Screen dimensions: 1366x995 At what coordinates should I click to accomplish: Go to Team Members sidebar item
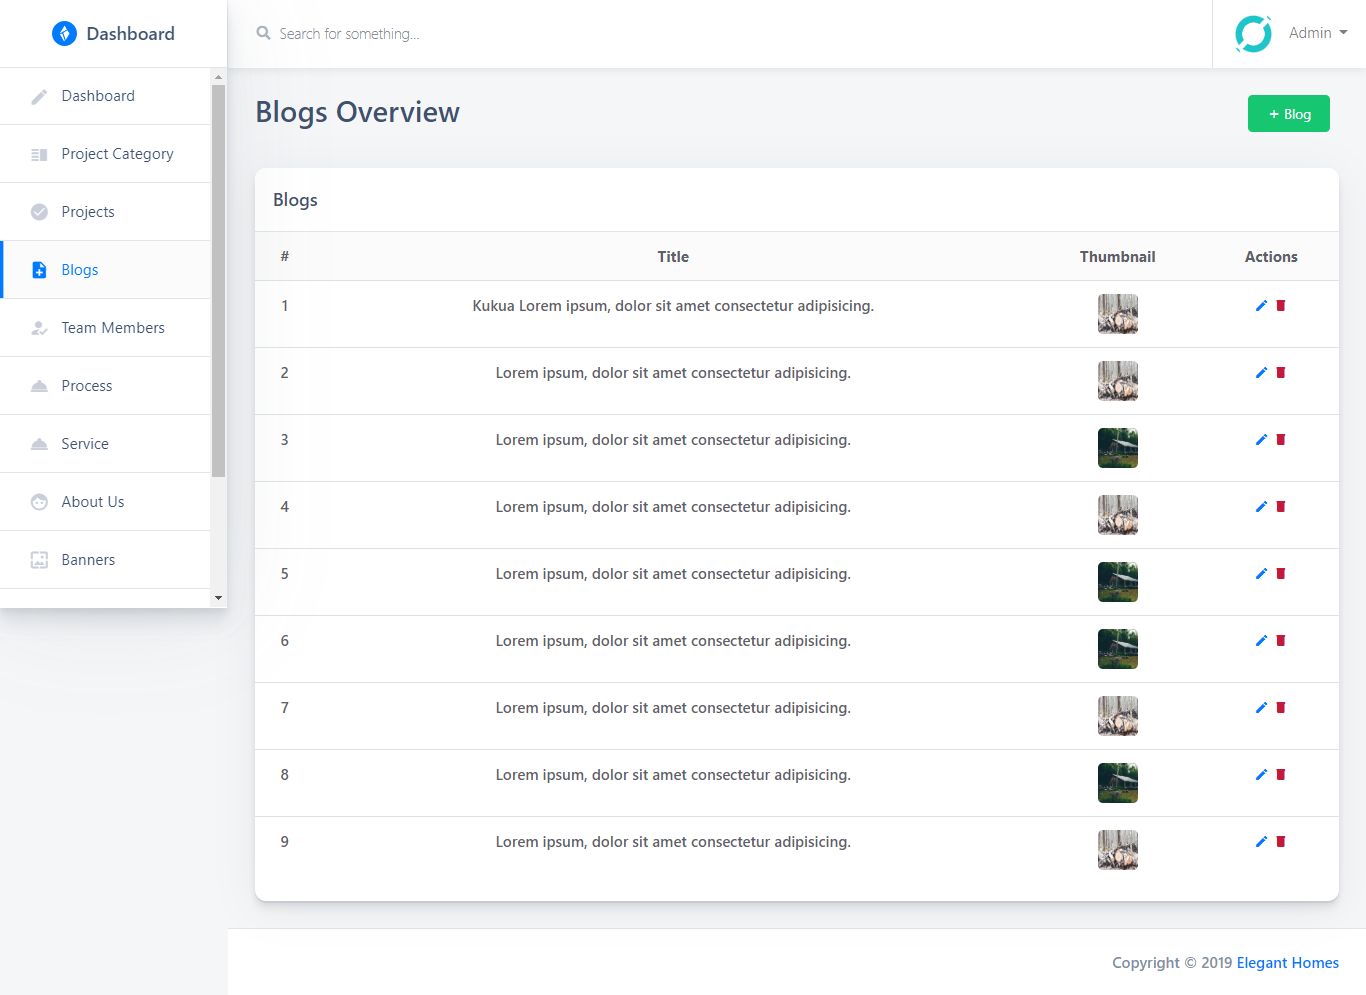point(112,328)
